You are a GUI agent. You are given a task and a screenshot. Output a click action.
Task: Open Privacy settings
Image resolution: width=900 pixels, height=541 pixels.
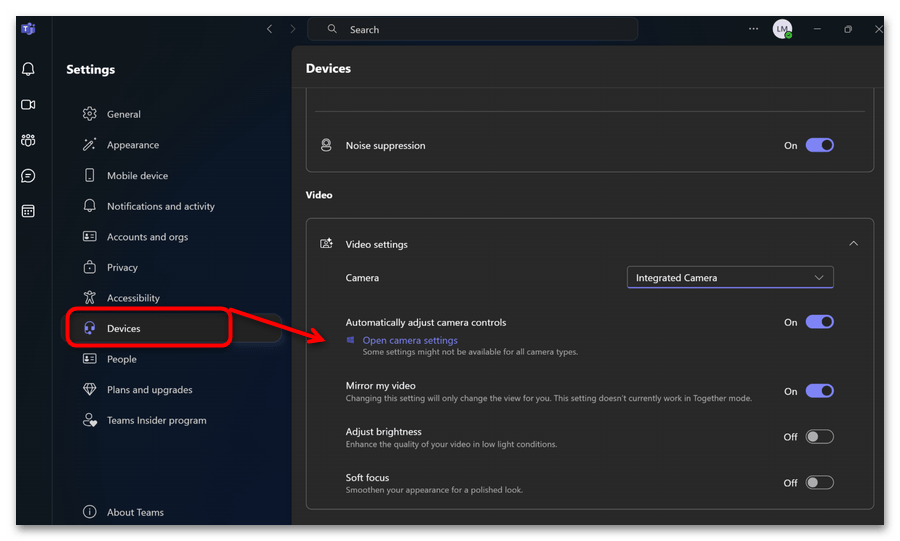coord(122,267)
